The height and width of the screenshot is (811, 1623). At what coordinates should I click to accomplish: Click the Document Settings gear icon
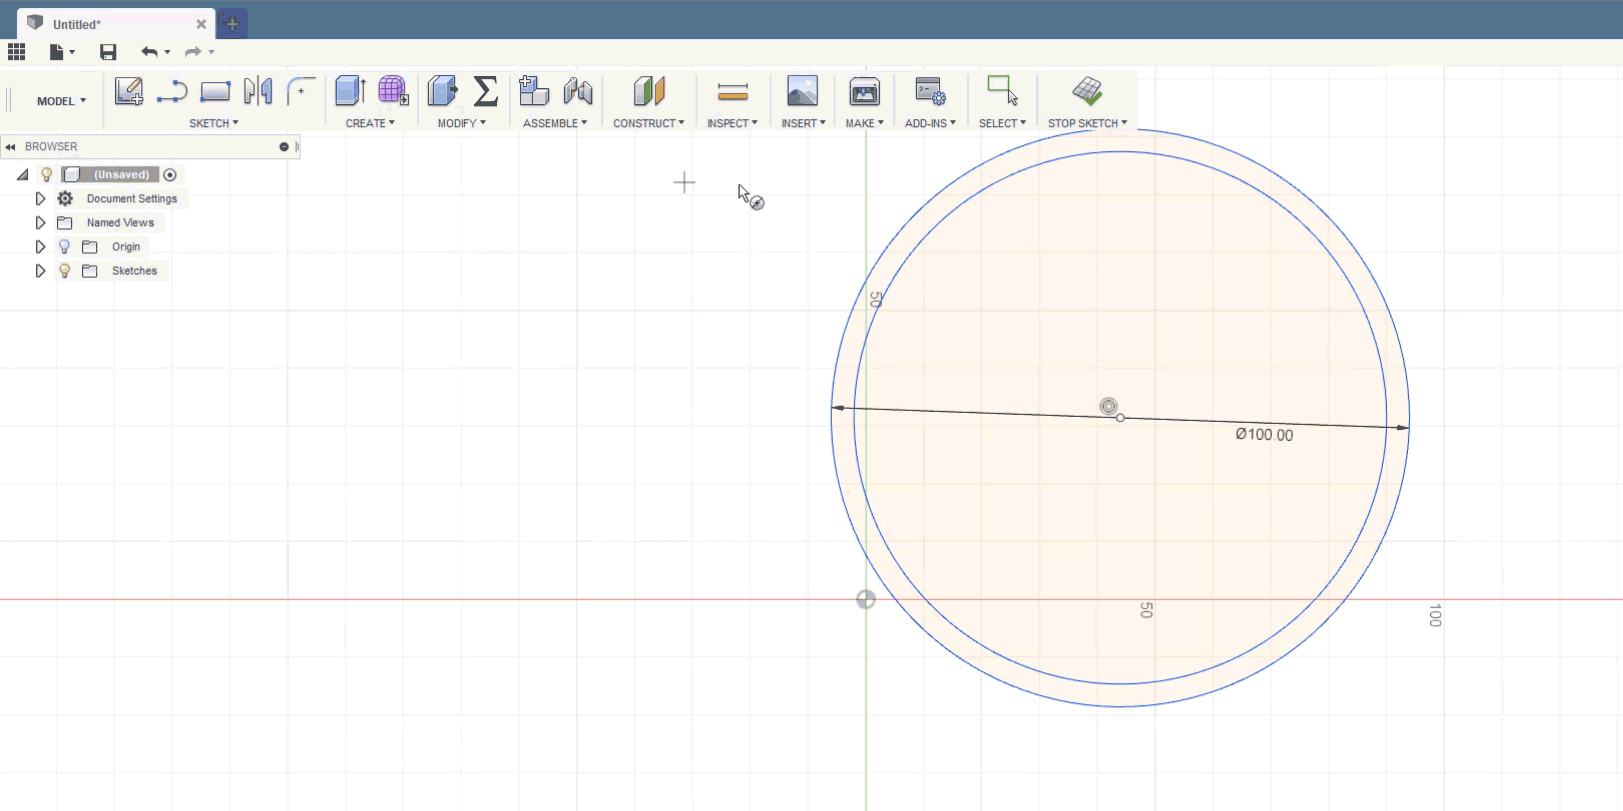click(x=65, y=199)
